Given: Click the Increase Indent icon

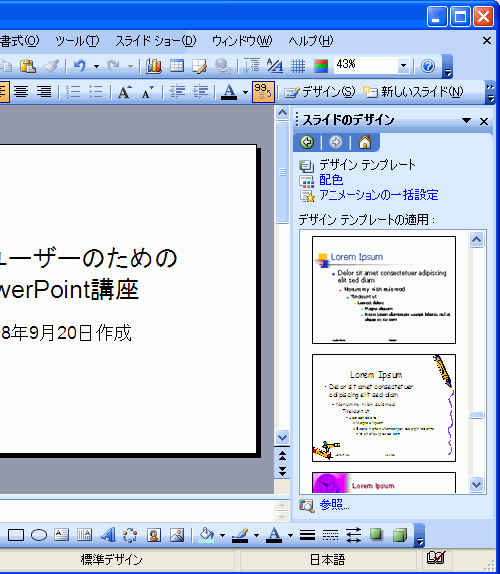Looking at the screenshot, I should coord(200,92).
